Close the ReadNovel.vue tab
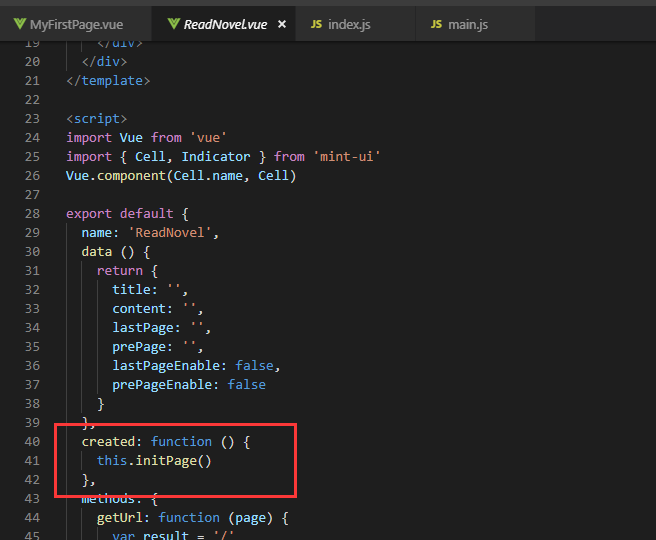The height and width of the screenshot is (540, 656). point(282,24)
